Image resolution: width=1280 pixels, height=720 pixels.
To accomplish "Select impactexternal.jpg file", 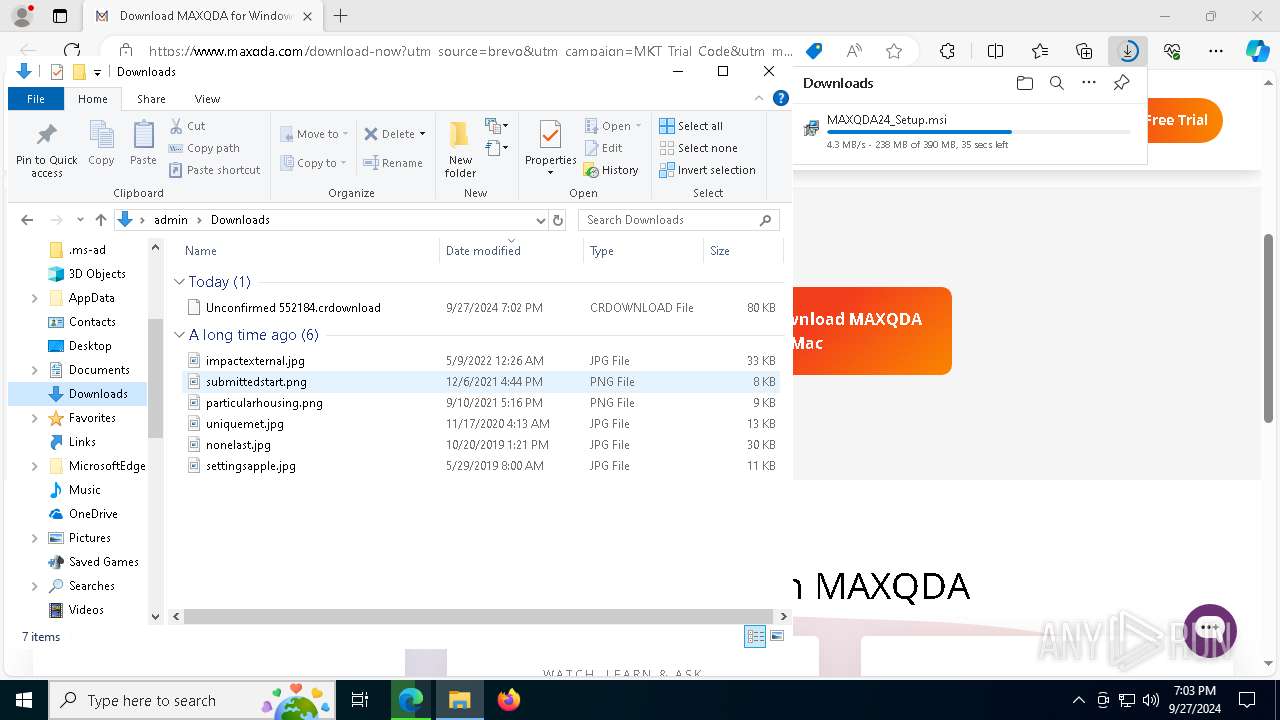I will click(255, 361).
